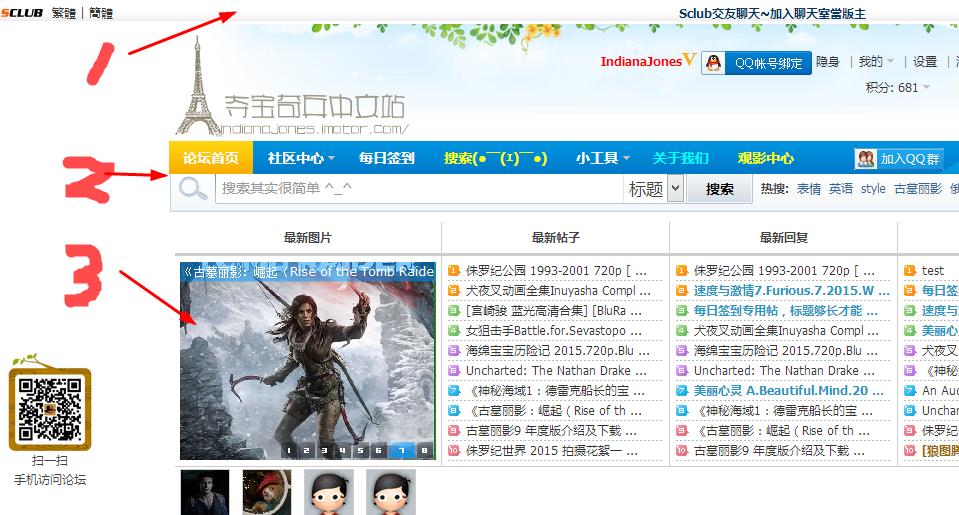Open the test post in rightmost column
This screenshot has width=959, height=515.
932,270
